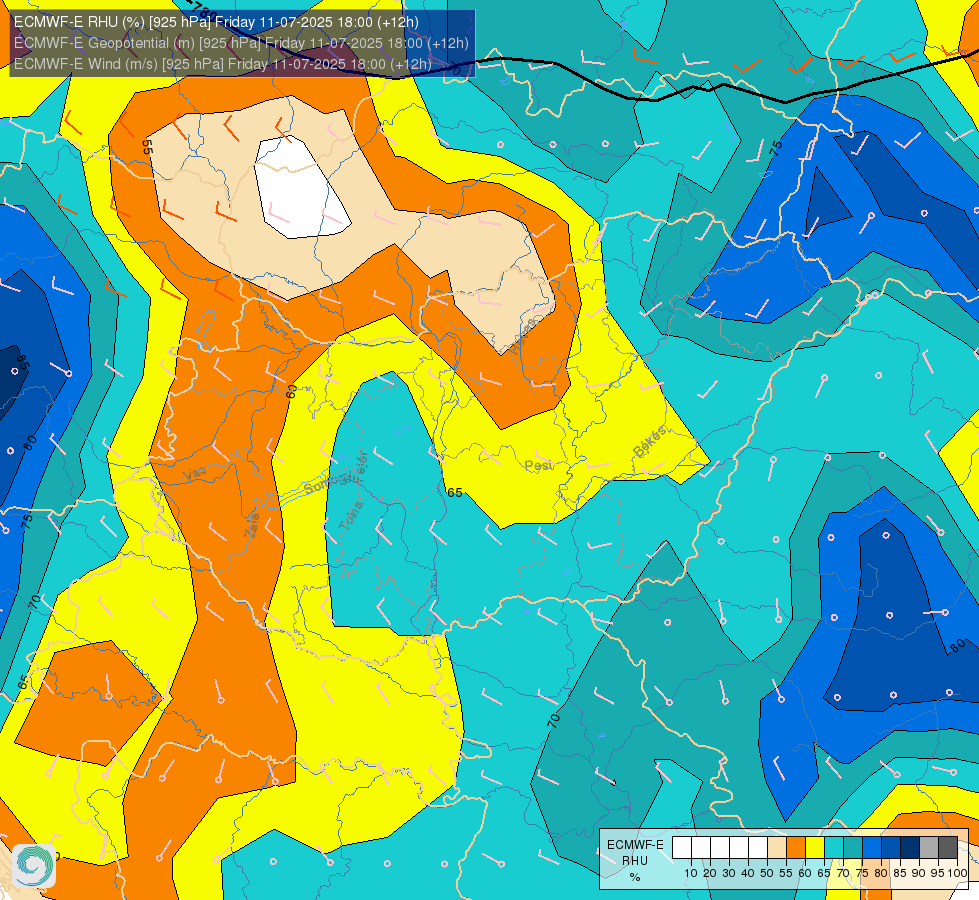Screen dimensions: 979x900
Task: Pick the navy 85–90 legend swatch
Action: click(909, 848)
